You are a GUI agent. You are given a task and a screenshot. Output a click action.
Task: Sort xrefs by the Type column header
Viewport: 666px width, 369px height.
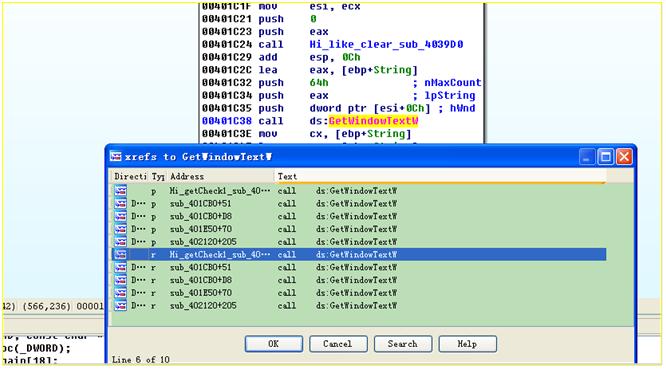(158, 176)
